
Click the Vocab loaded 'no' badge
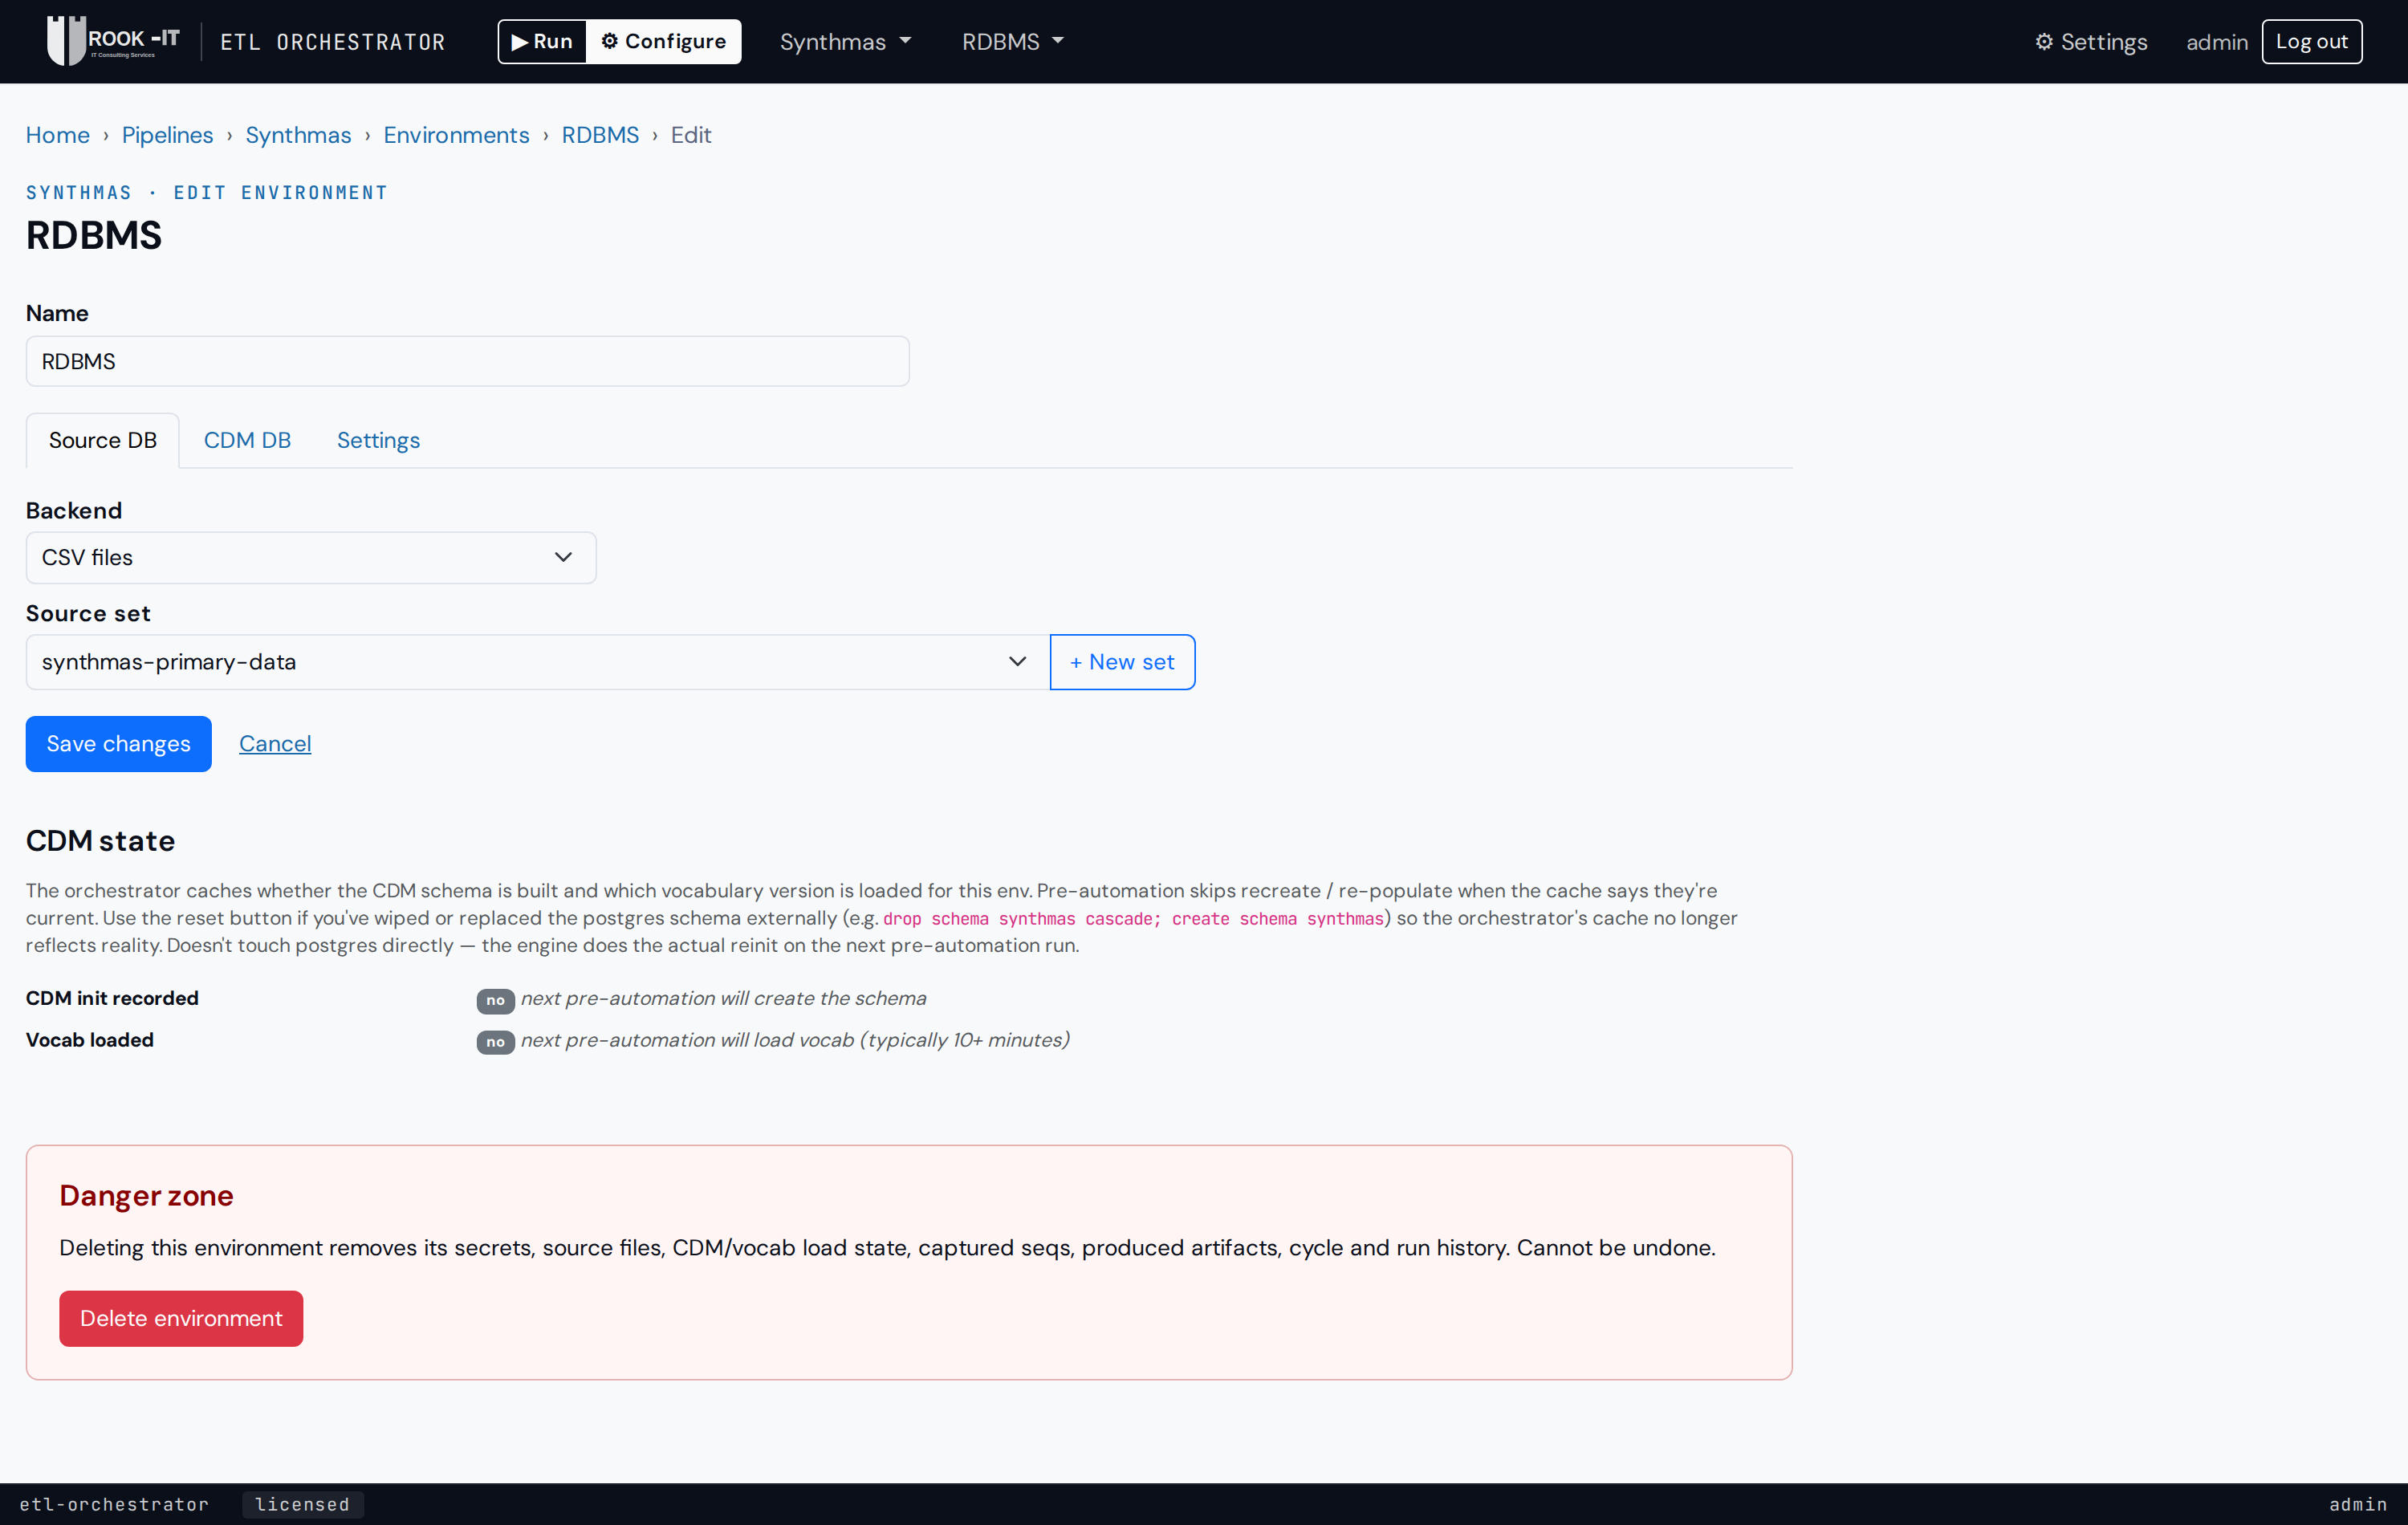click(495, 1042)
